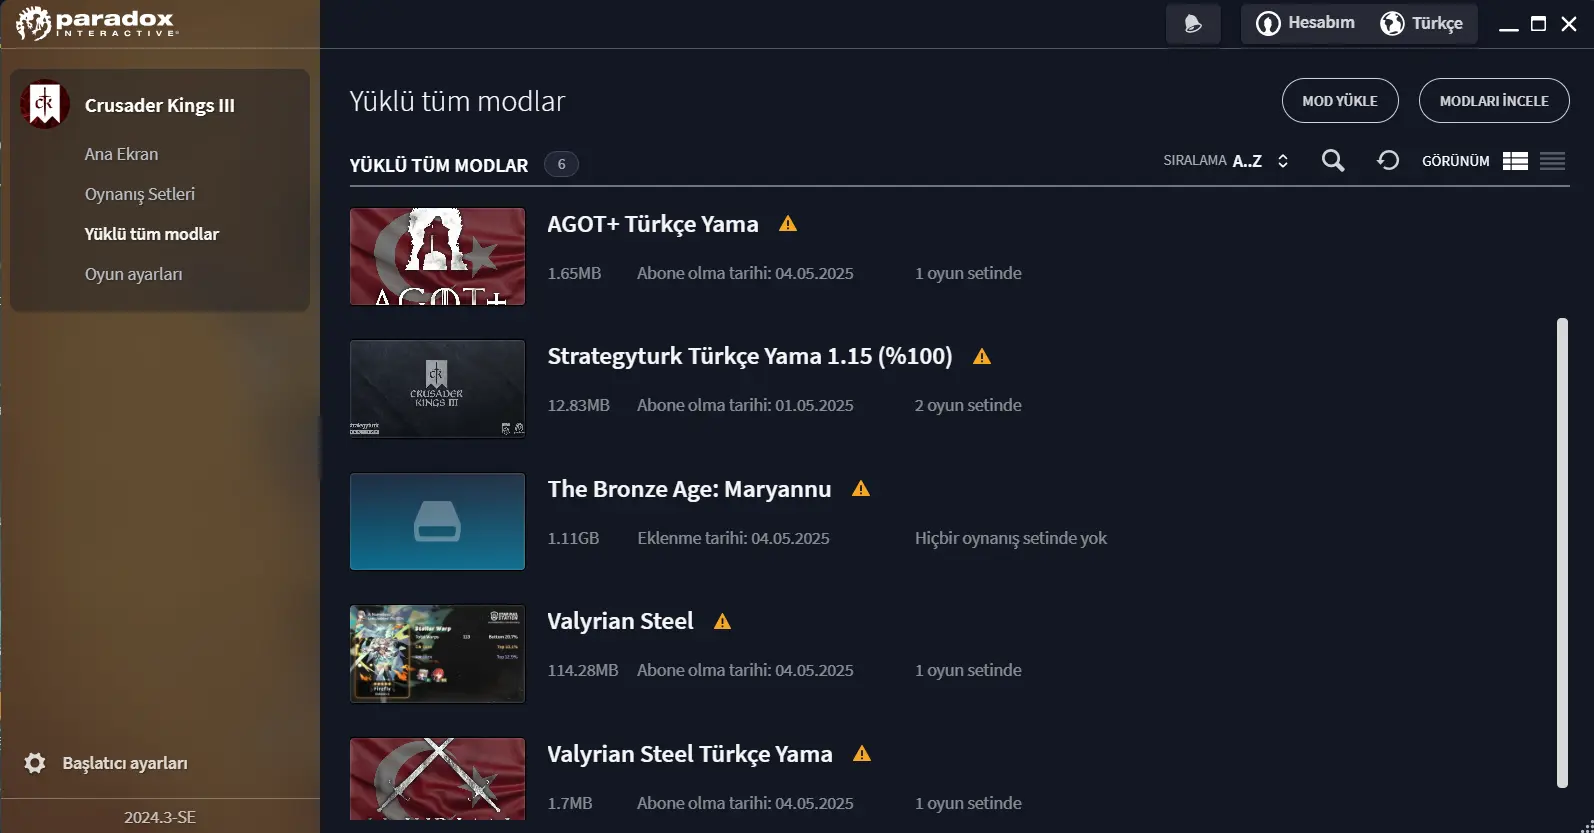Click the Crusader Kings III game icon
Viewport: 1594px width, 833px height.
[x=45, y=104]
